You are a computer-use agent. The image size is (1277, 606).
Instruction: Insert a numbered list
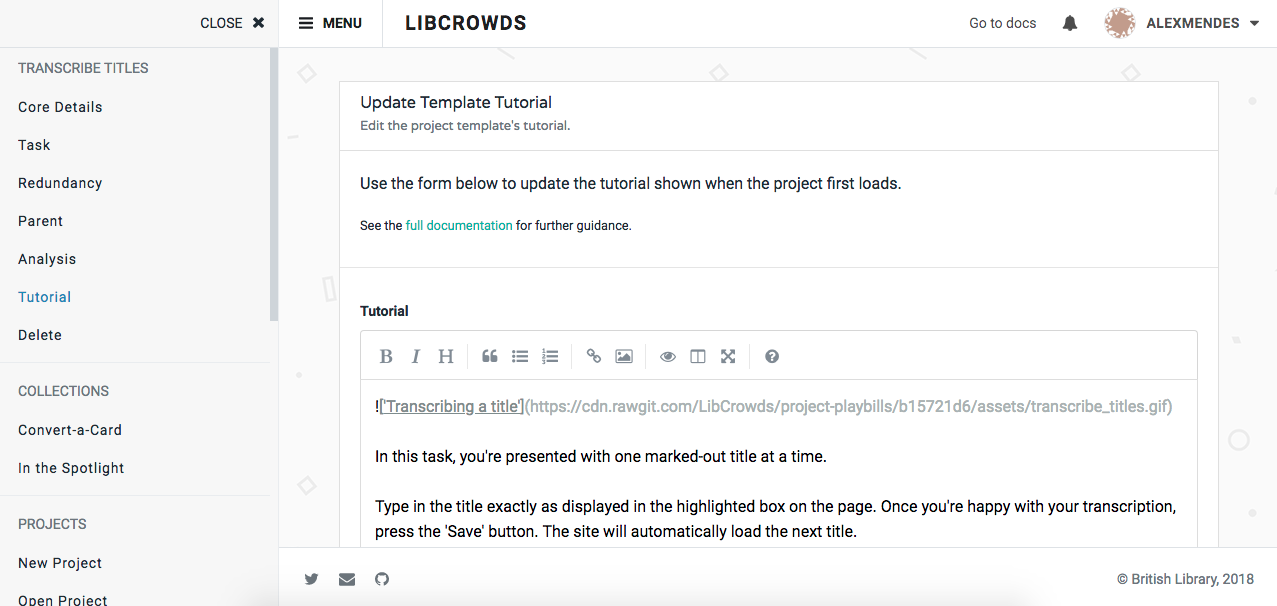(x=549, y=356)
